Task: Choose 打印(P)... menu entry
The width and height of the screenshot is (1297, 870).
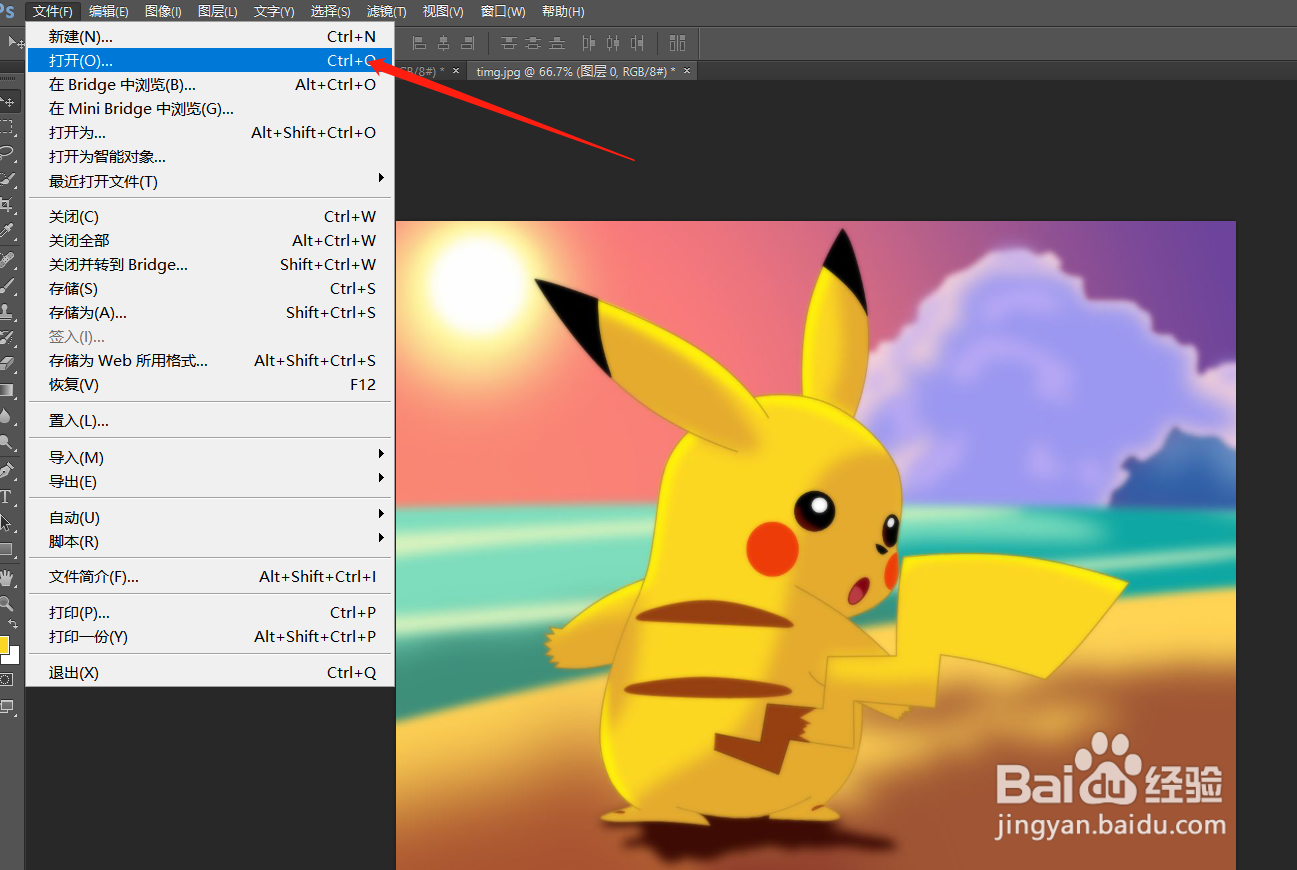Action: click(211, 612)
